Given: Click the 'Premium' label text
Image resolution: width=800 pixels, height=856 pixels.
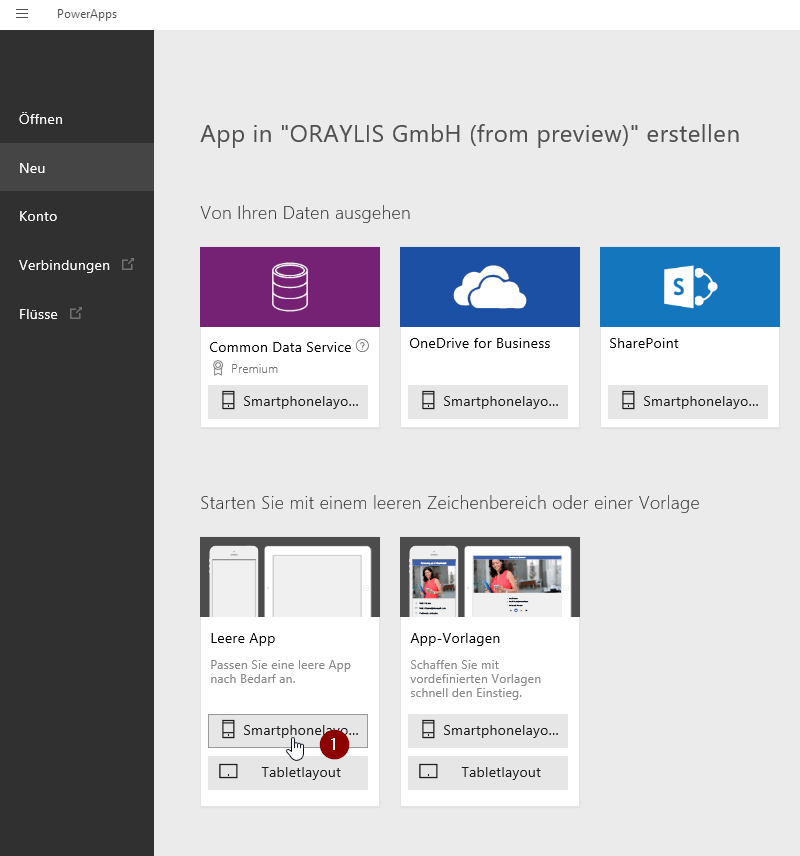Looking at the screenshot, I should click(254, 369).
